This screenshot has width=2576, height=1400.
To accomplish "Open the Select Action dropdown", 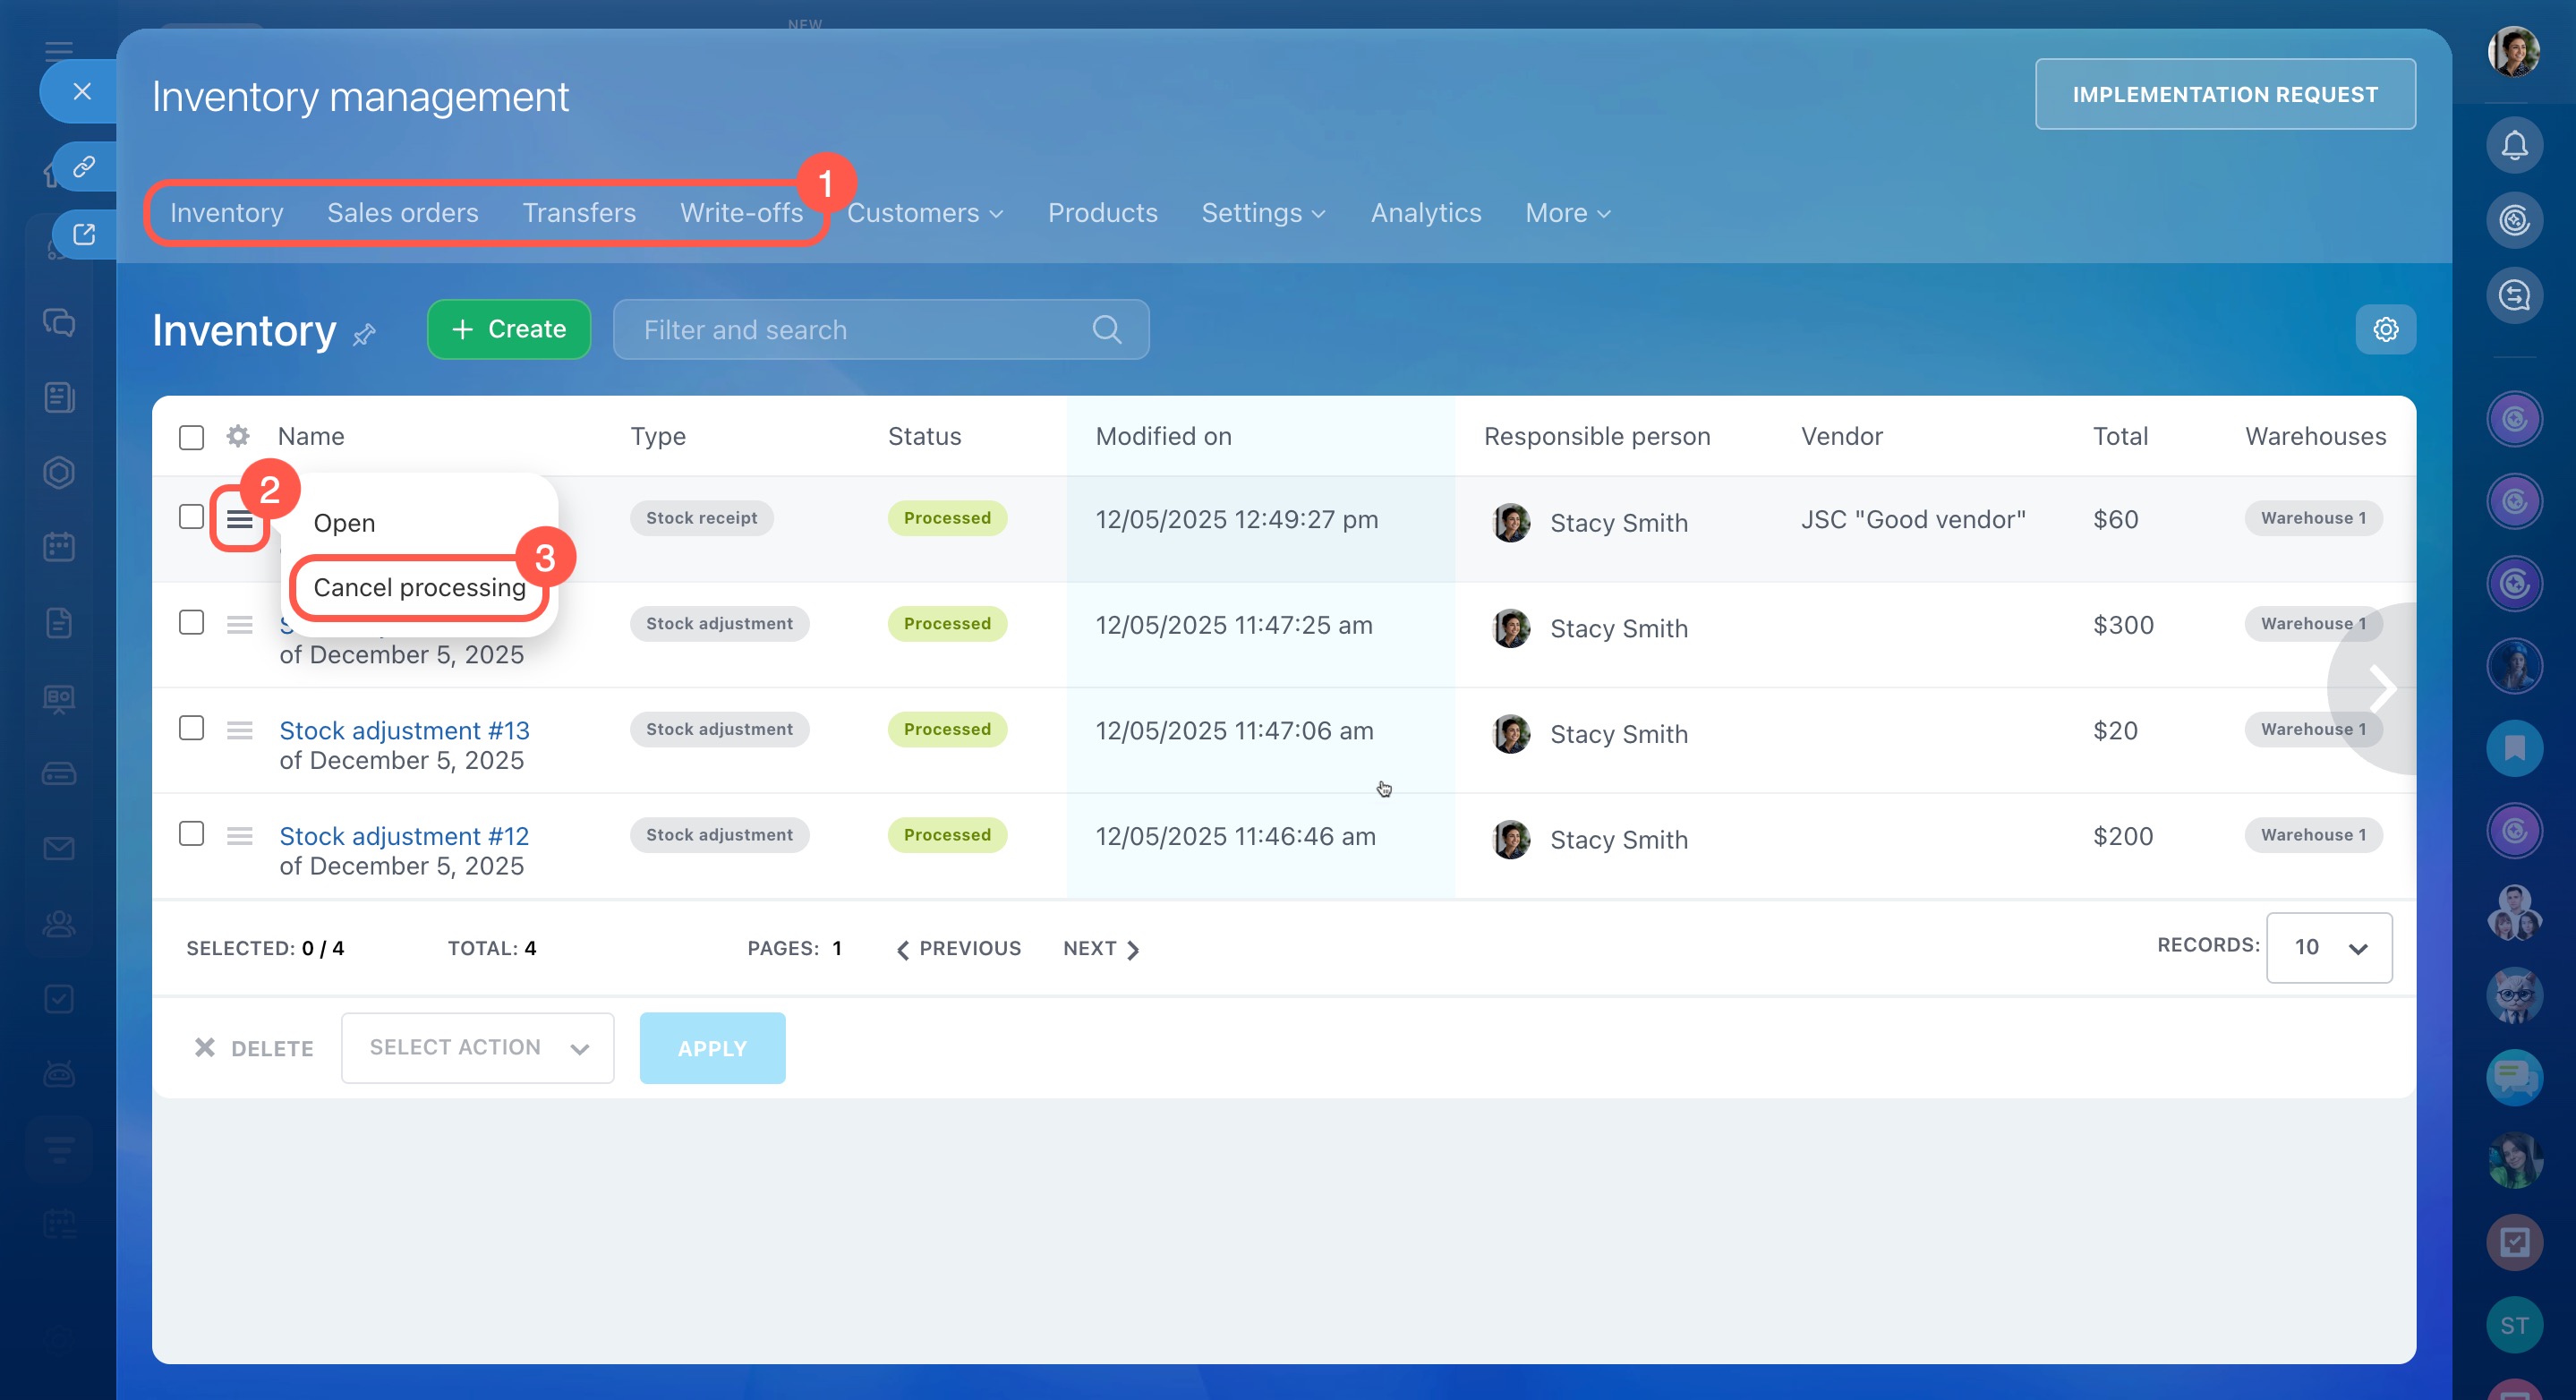I will click(x=477, y=1047).
